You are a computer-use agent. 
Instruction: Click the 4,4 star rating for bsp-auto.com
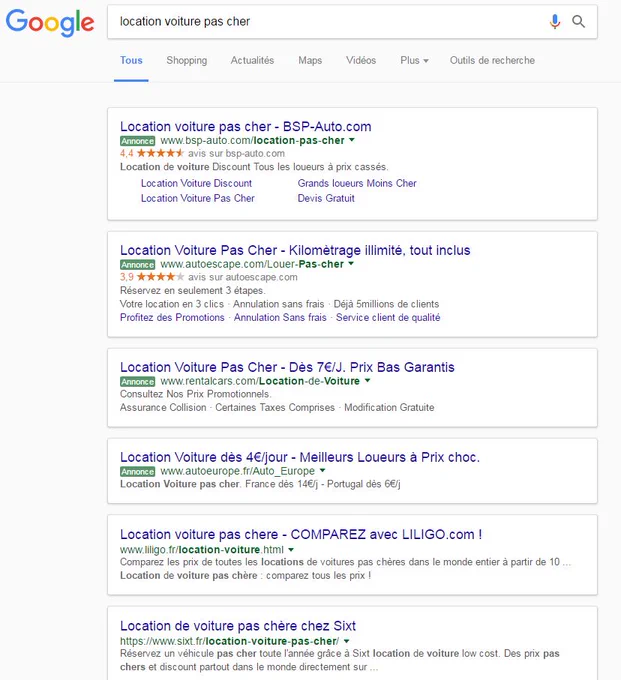(152, 154)
